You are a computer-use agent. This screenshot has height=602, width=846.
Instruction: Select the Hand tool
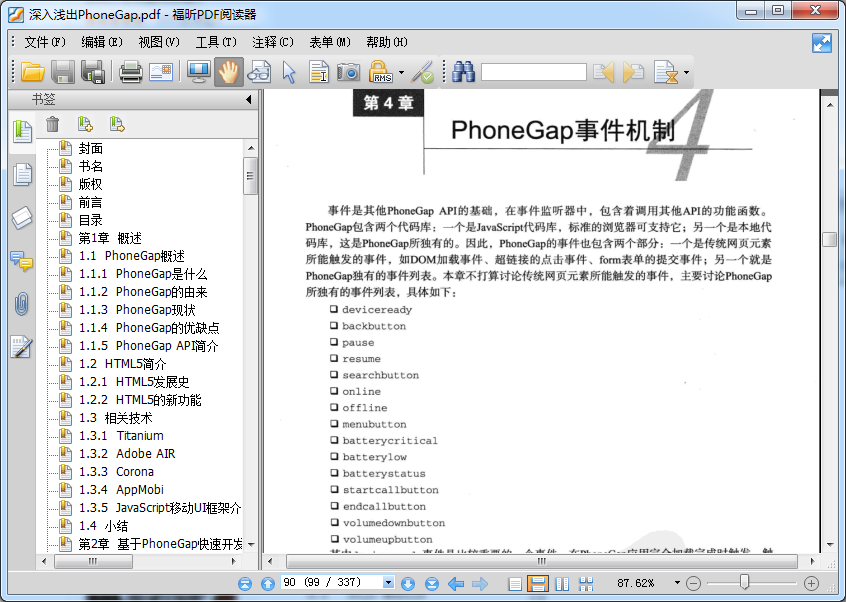pos(229,72)
